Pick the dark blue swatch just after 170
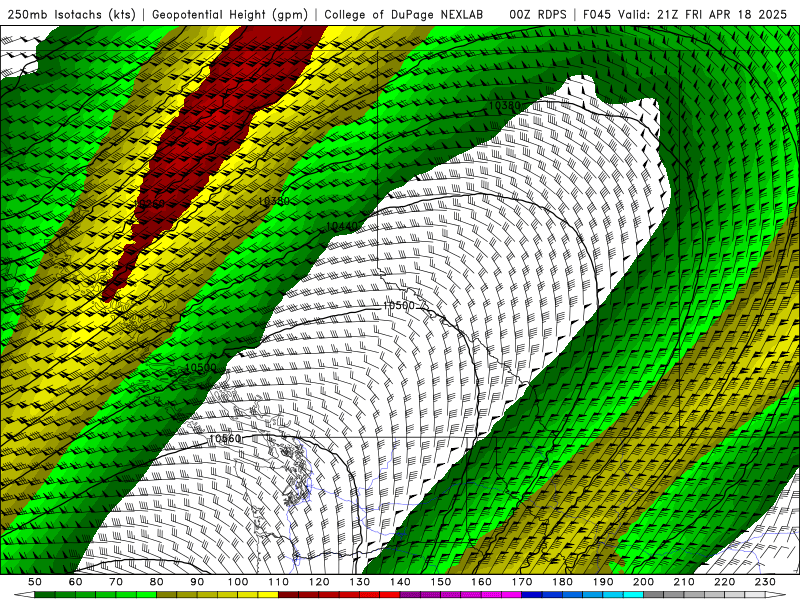The width and height of the screenshot is (800, 600). 532,595
